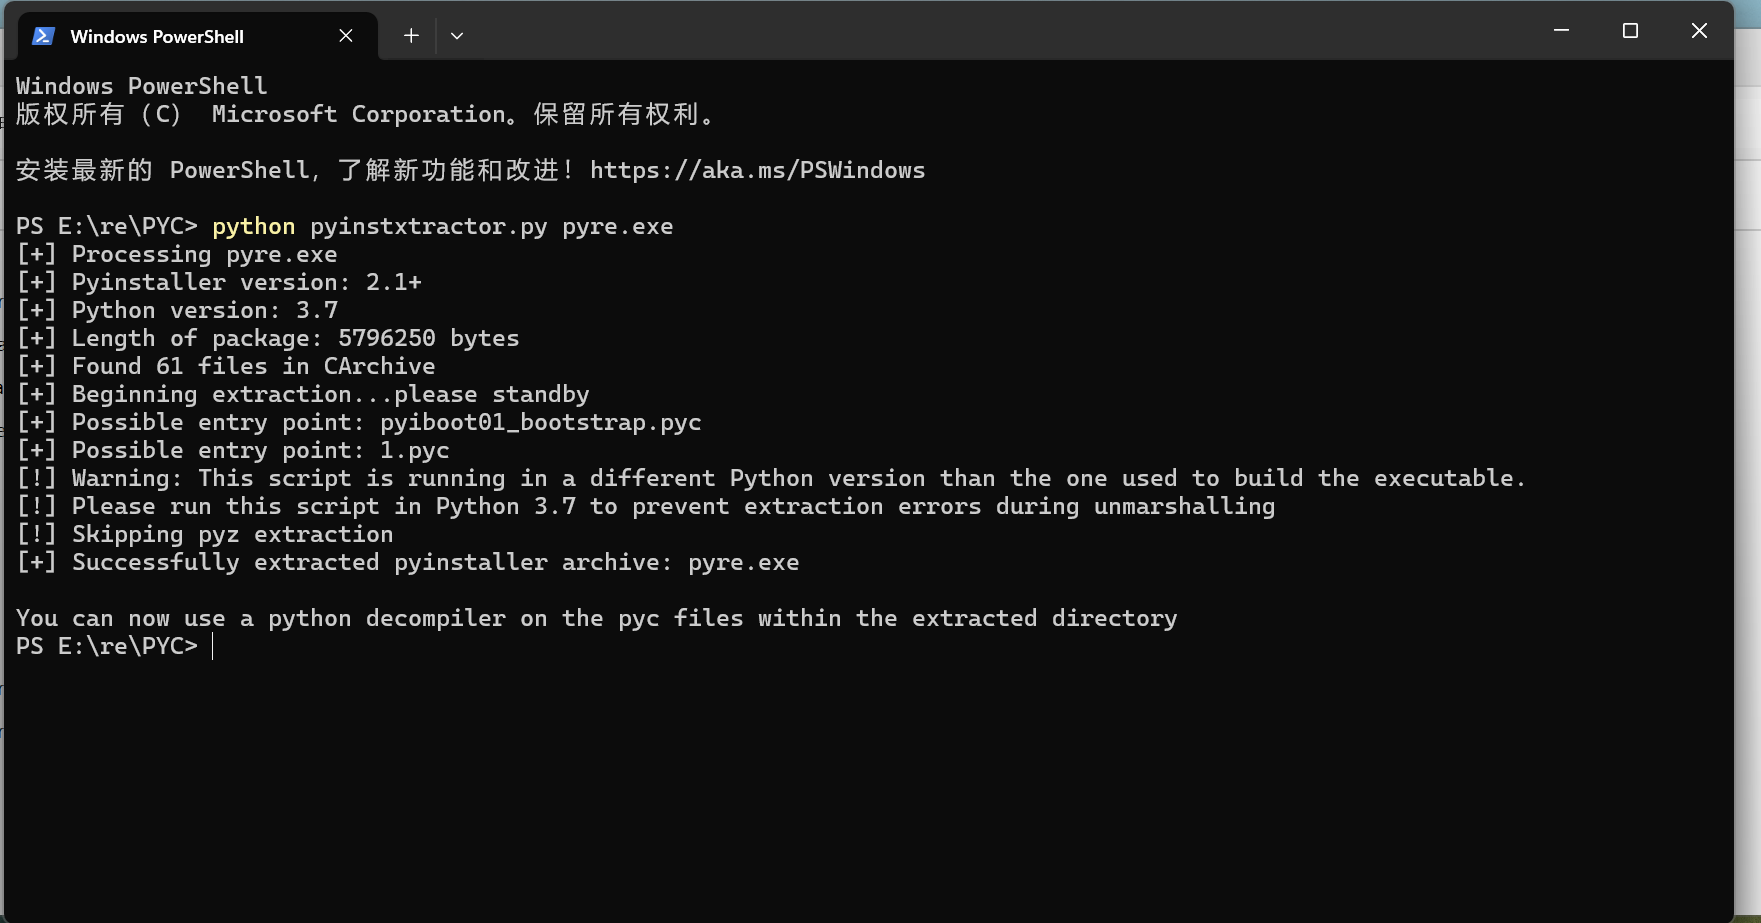Click the PowerShell icon on the tab
The height and width of the screenshot is (923, 1761).
(x=43, y=36)
